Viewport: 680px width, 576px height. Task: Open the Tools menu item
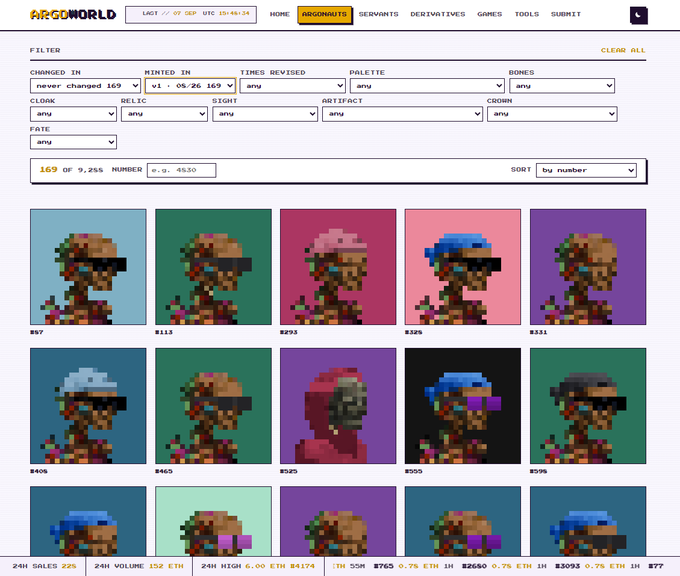526,14
